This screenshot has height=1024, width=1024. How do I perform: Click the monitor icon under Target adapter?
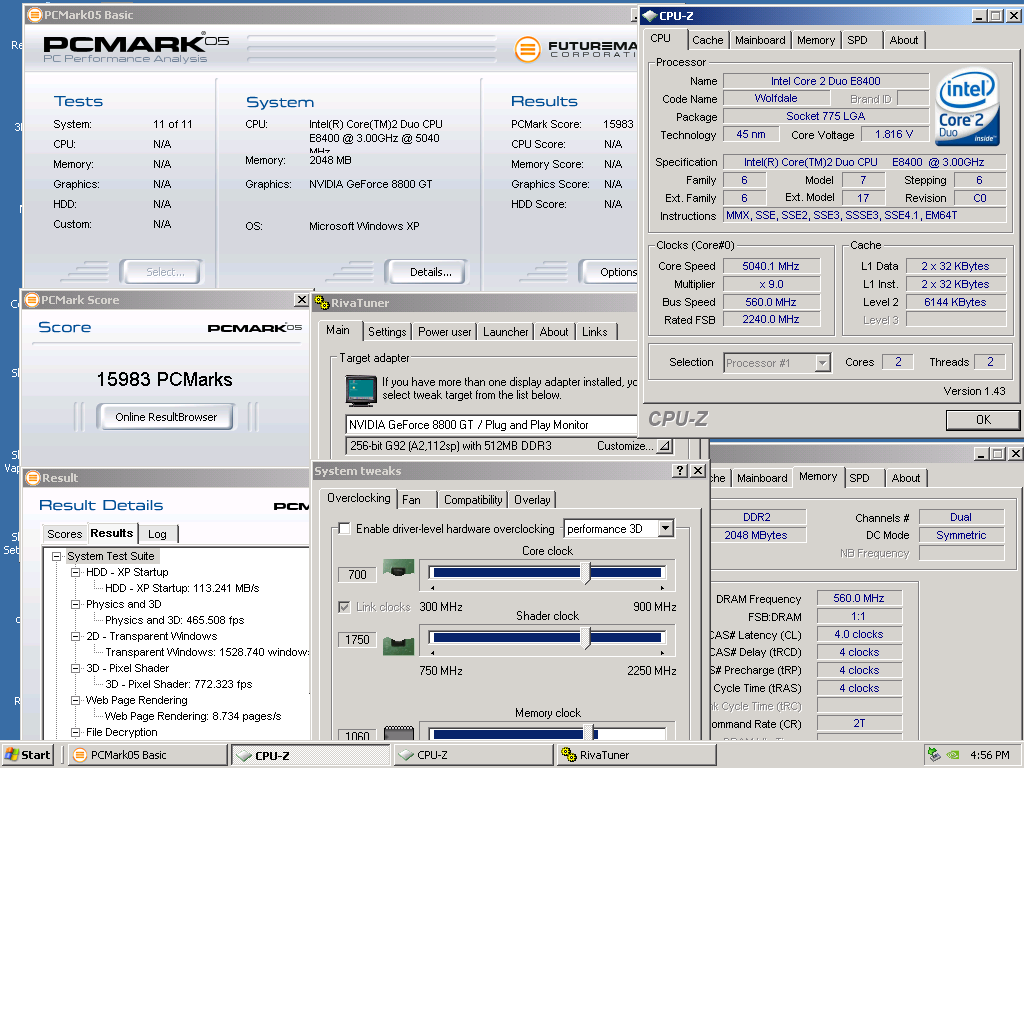pos(361,390)
